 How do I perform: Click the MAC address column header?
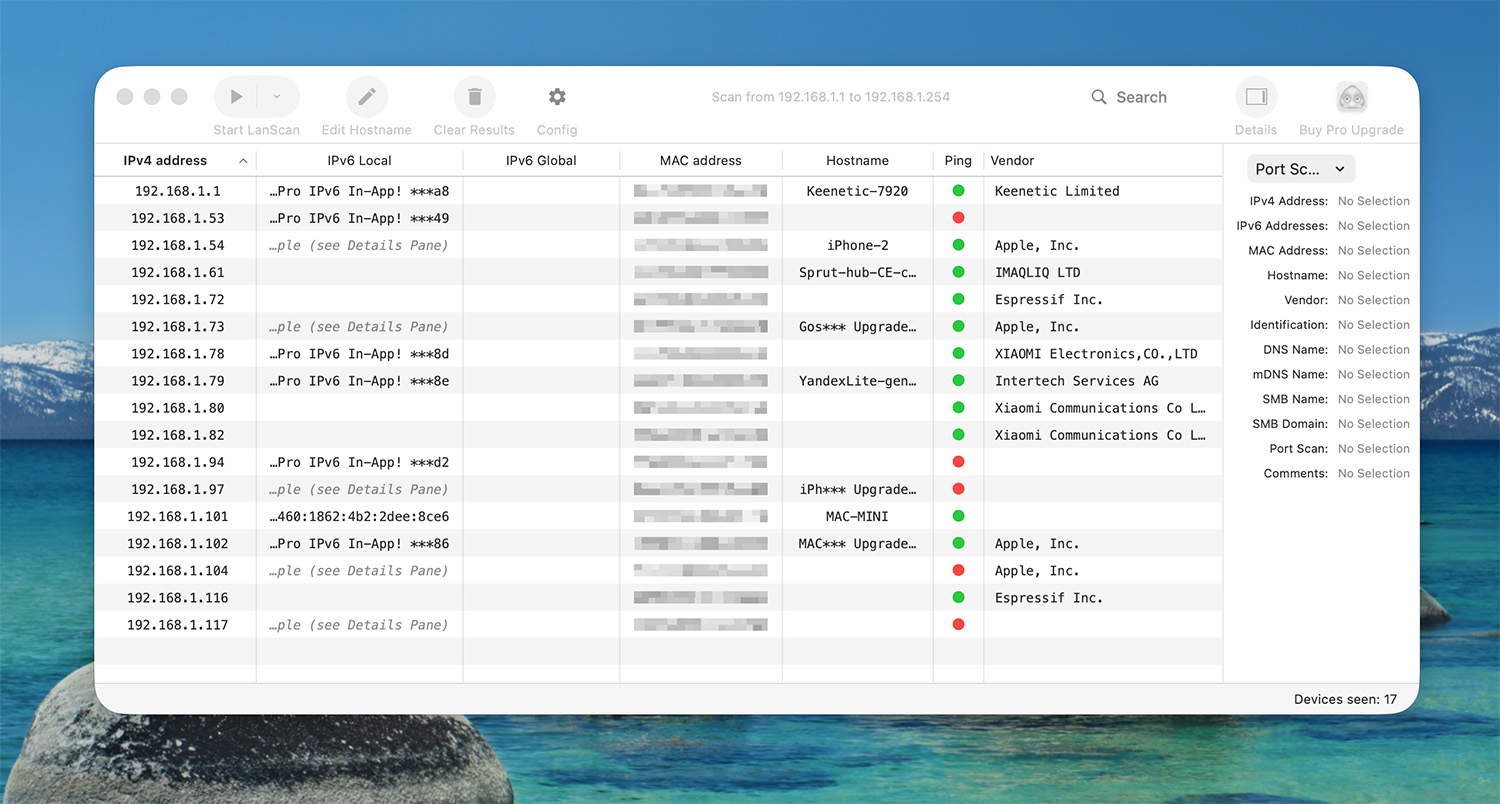coord(700,160)
